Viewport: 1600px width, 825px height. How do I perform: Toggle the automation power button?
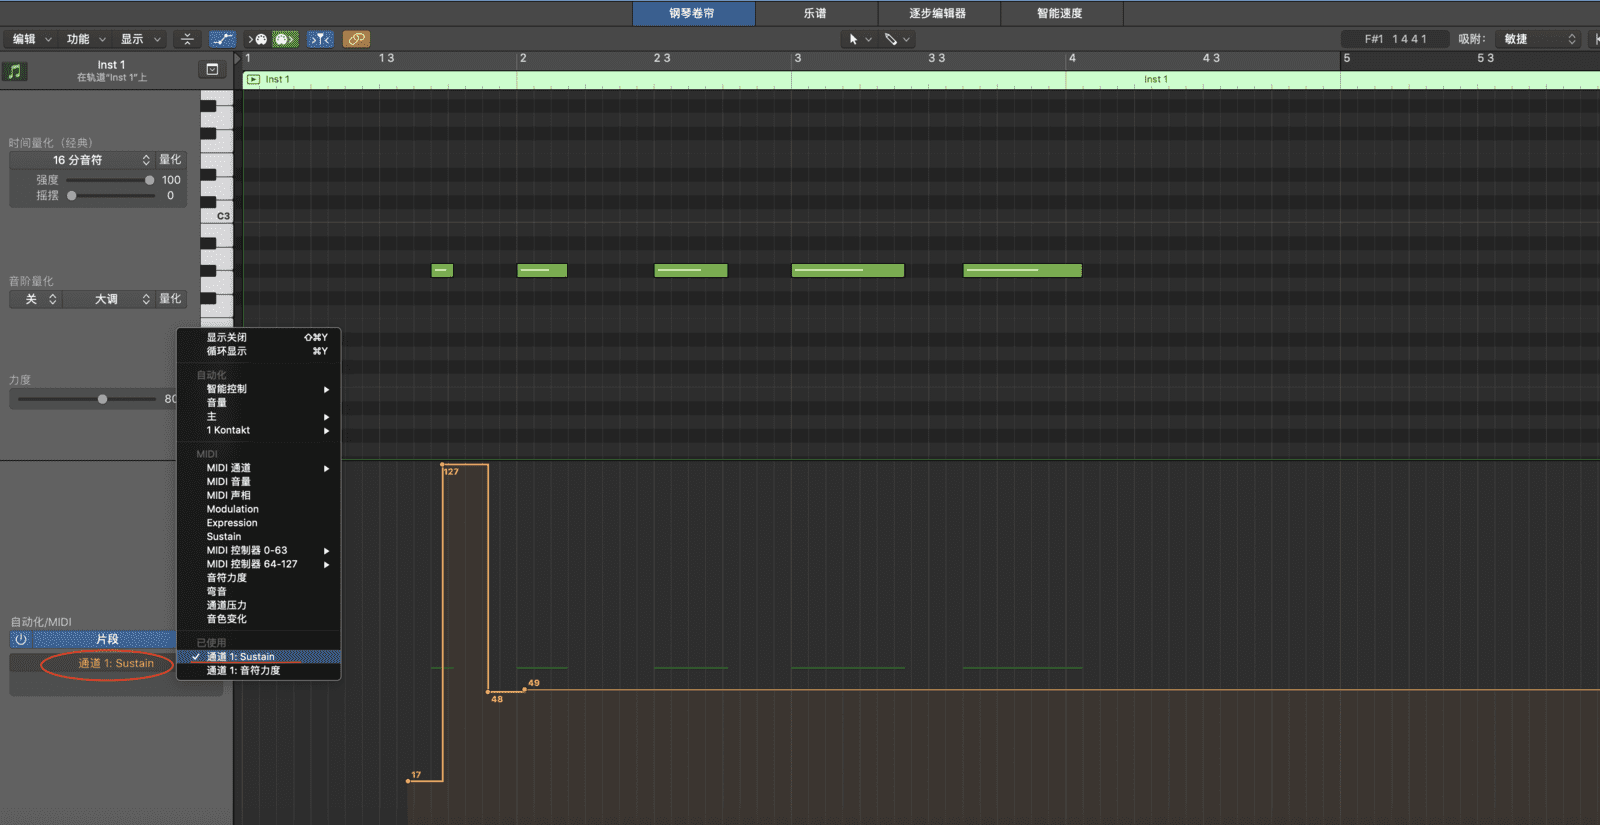[x=21, y=639]
